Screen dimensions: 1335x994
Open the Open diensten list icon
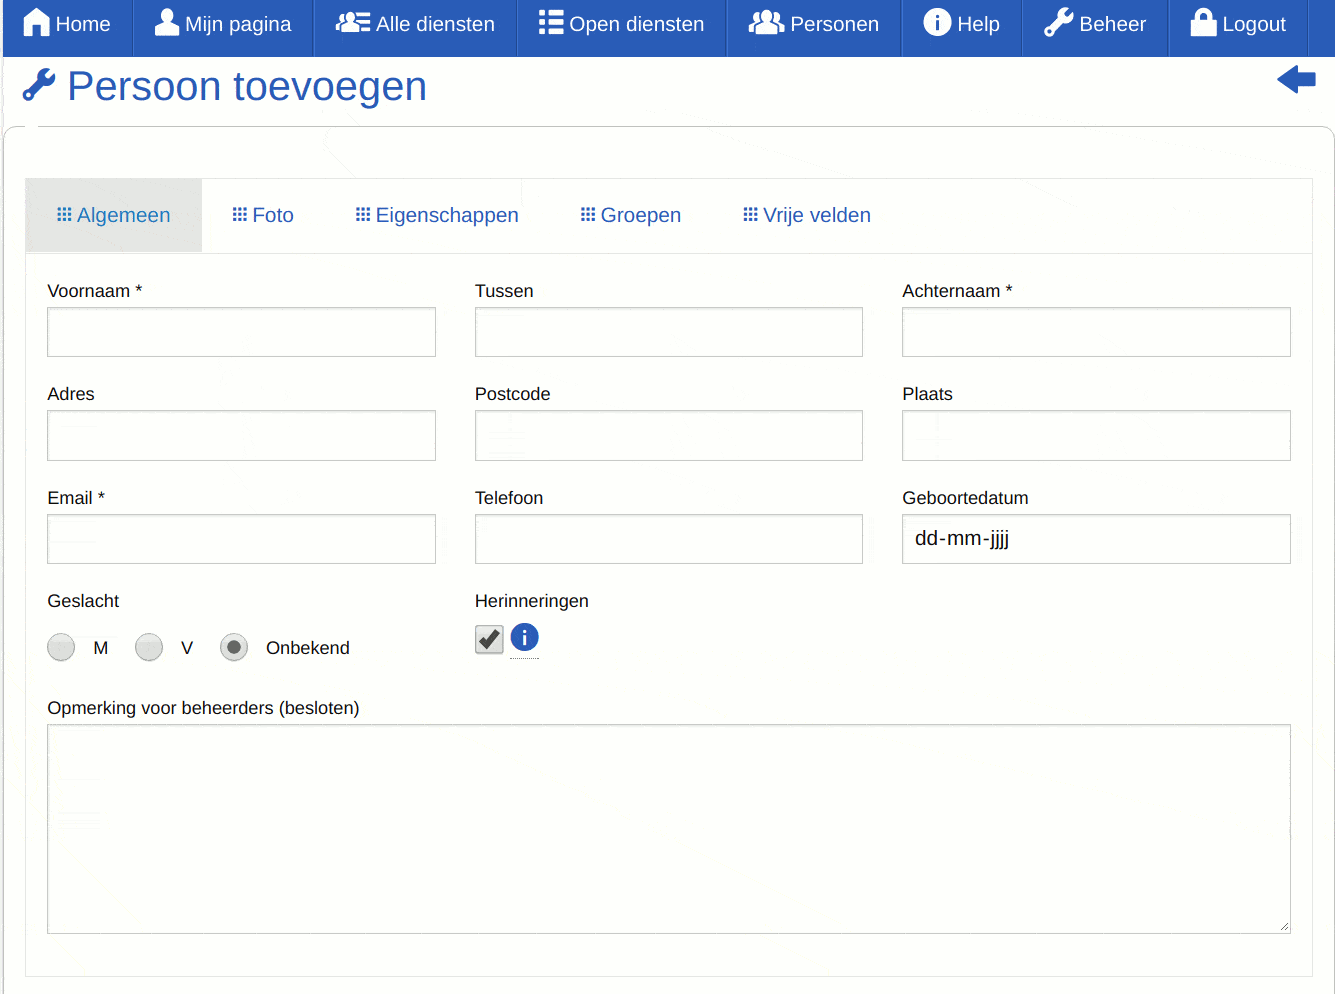(550, 22)
